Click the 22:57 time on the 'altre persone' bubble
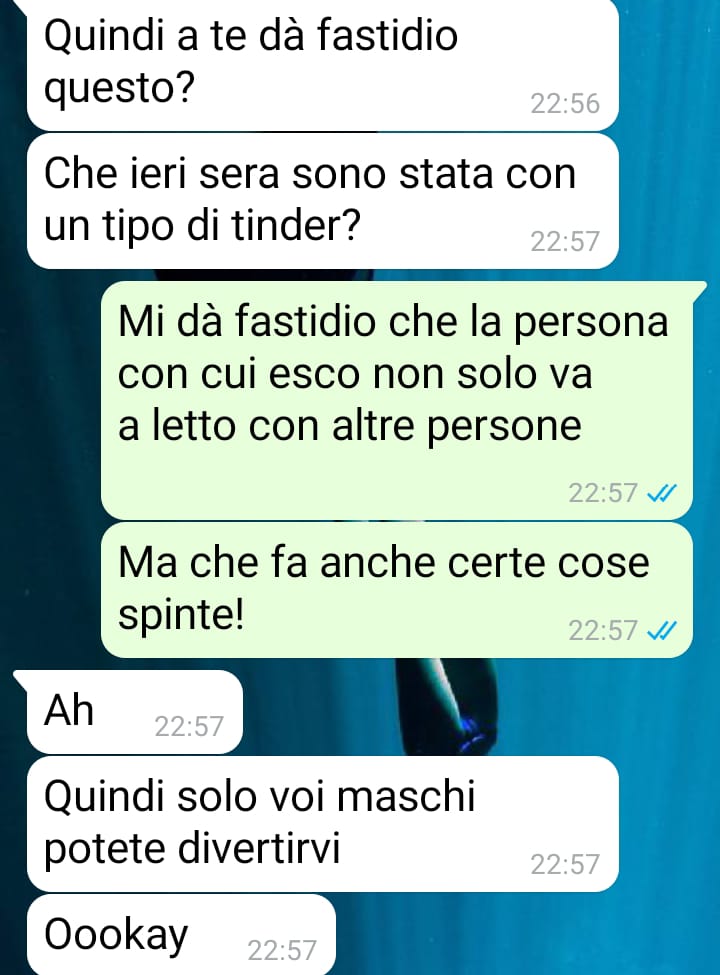The height and width of the screenshot is (975, 720). (602, 494)
